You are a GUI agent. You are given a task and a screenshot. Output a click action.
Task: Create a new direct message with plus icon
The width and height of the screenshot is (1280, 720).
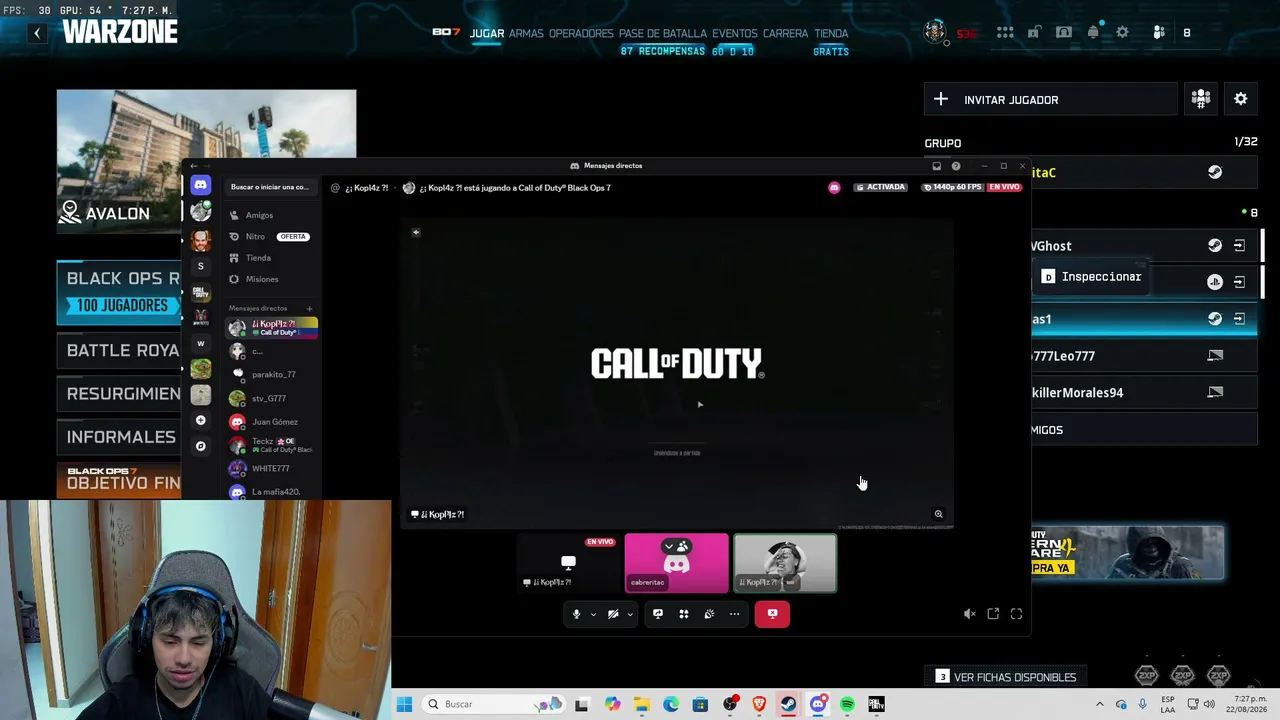click(310, 308)
